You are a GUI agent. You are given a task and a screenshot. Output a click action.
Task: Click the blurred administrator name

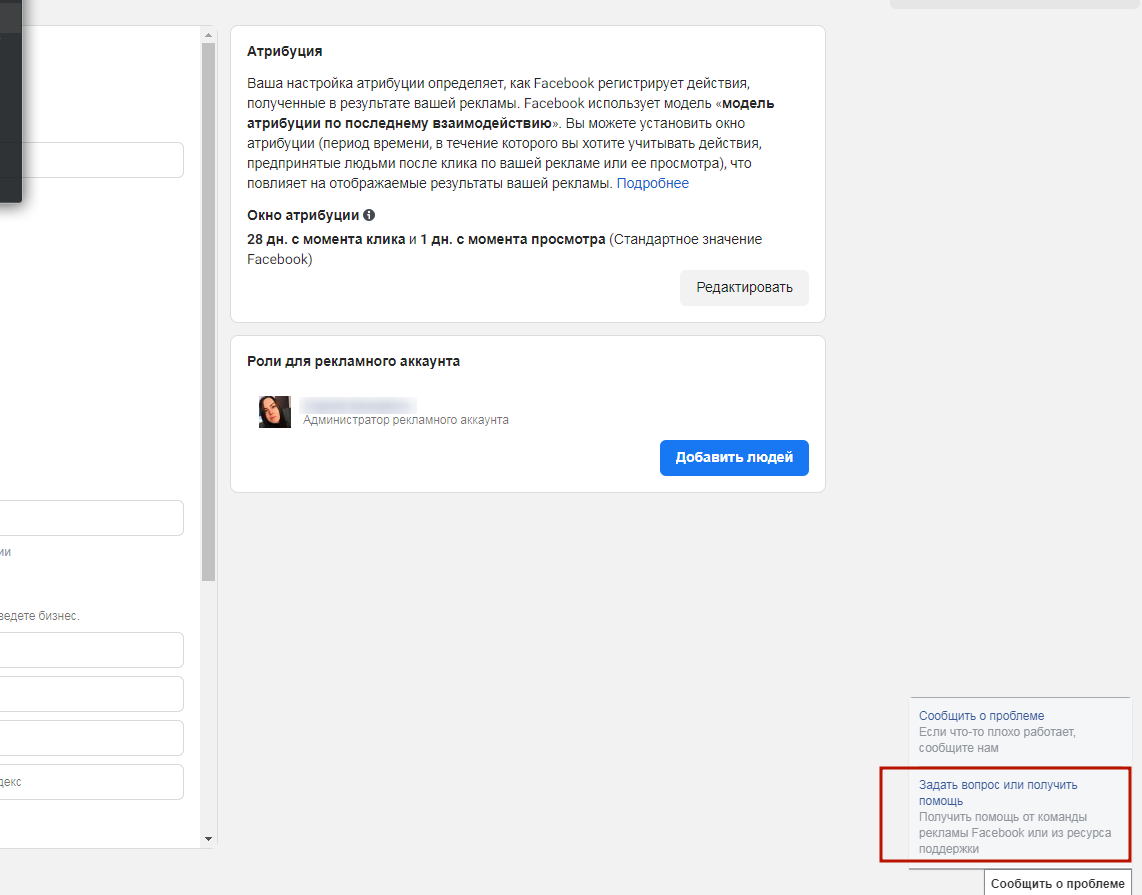pos(358,404)
